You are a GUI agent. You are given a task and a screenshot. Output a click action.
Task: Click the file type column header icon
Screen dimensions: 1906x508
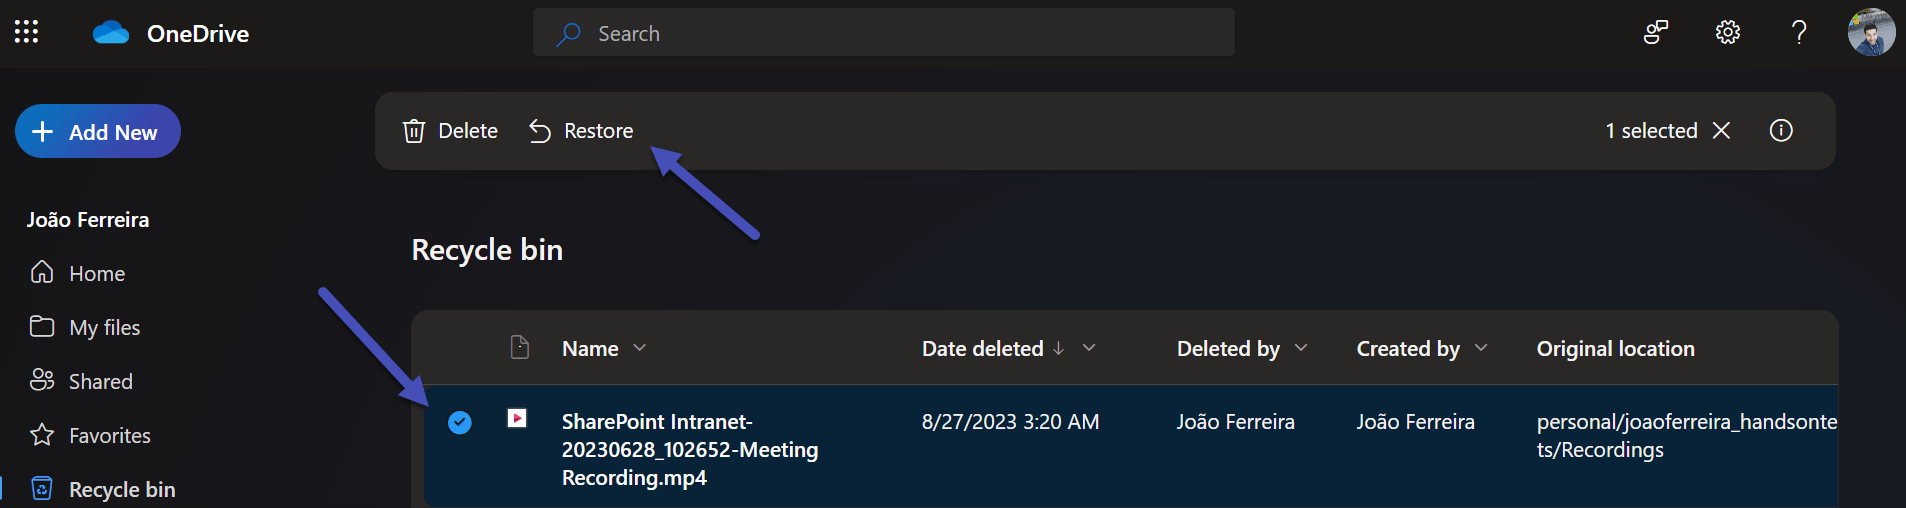coord(519,347)
